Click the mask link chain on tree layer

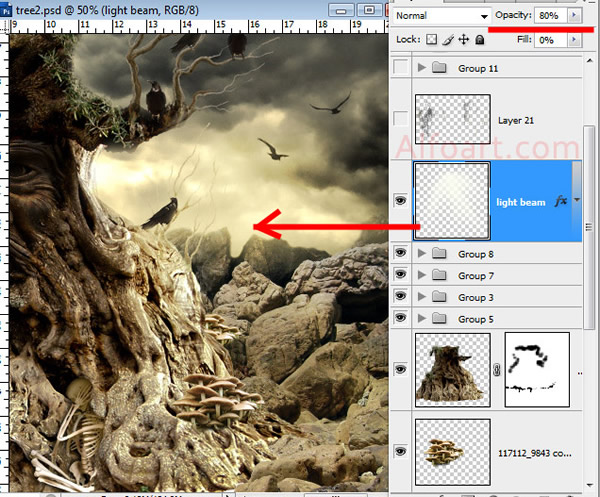tap(497, 368)
